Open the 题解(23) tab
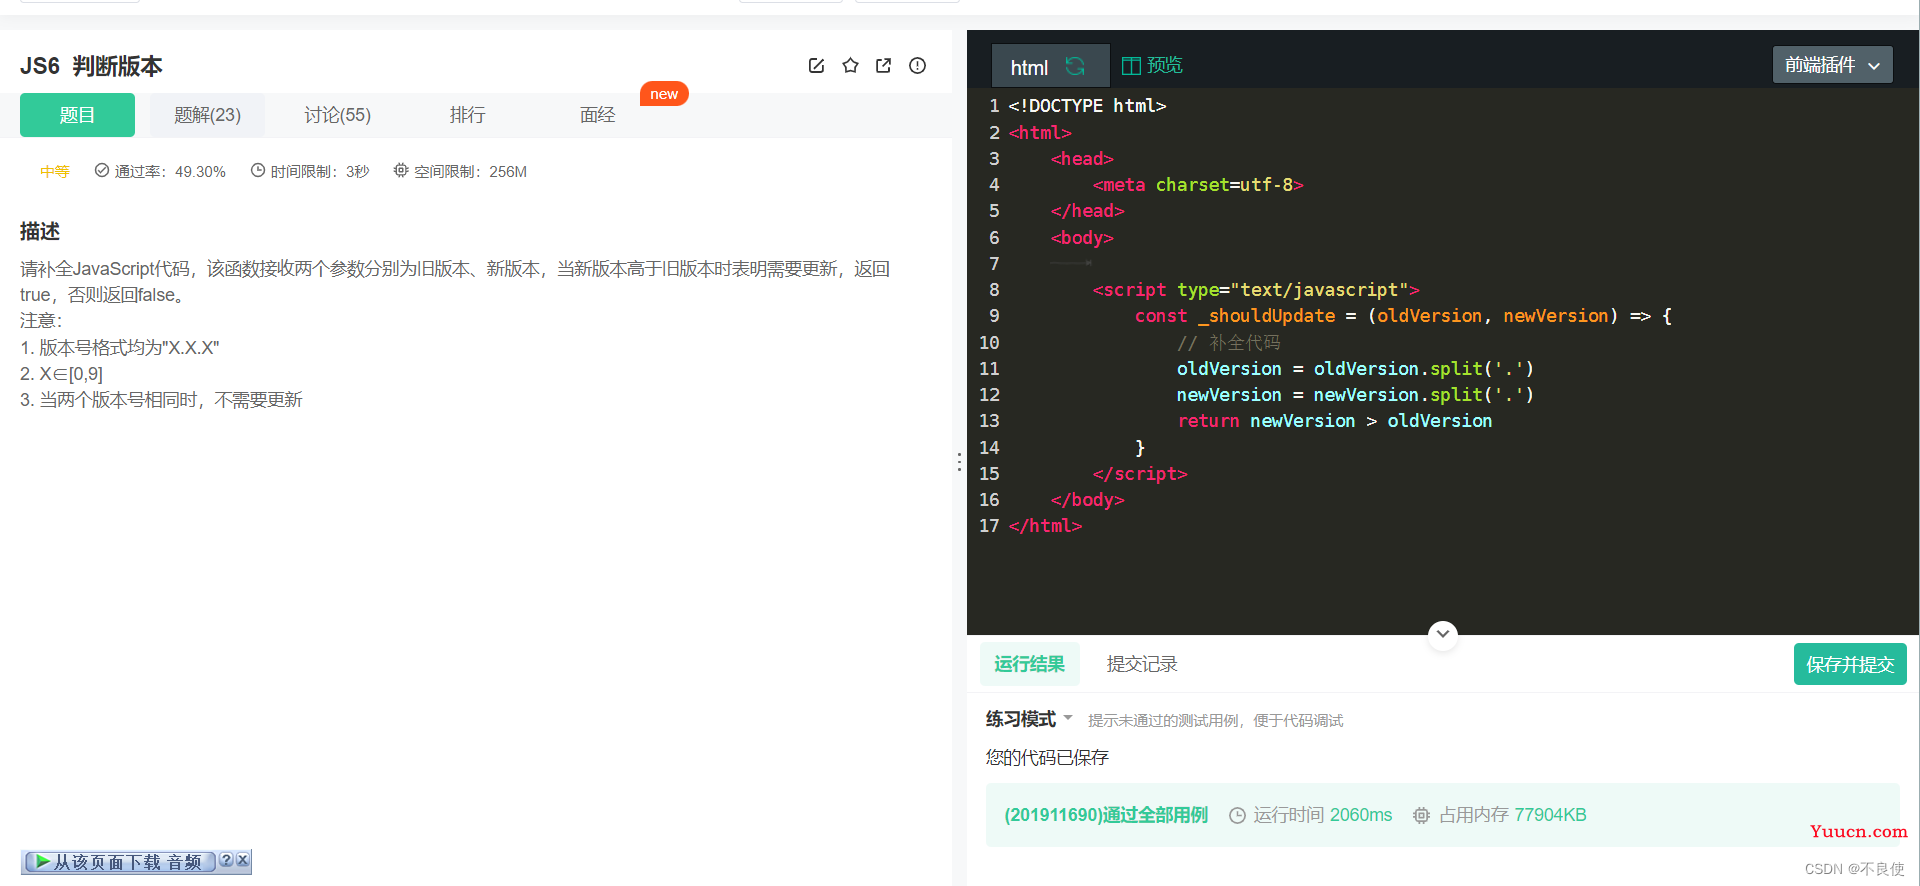The height and width of the screenshot is (886, 1920). tap(208, 115)
